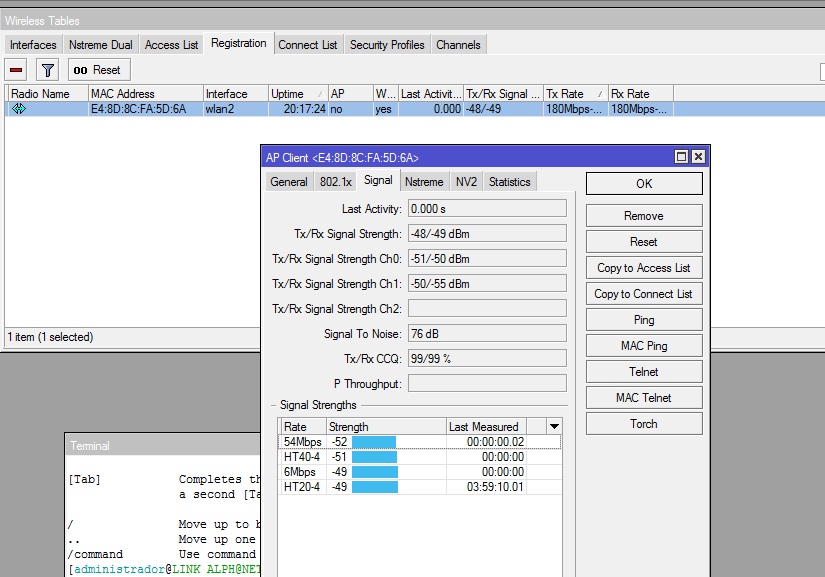Open the Signal Strengths column dropdown arrow

(x=552, y=426)
